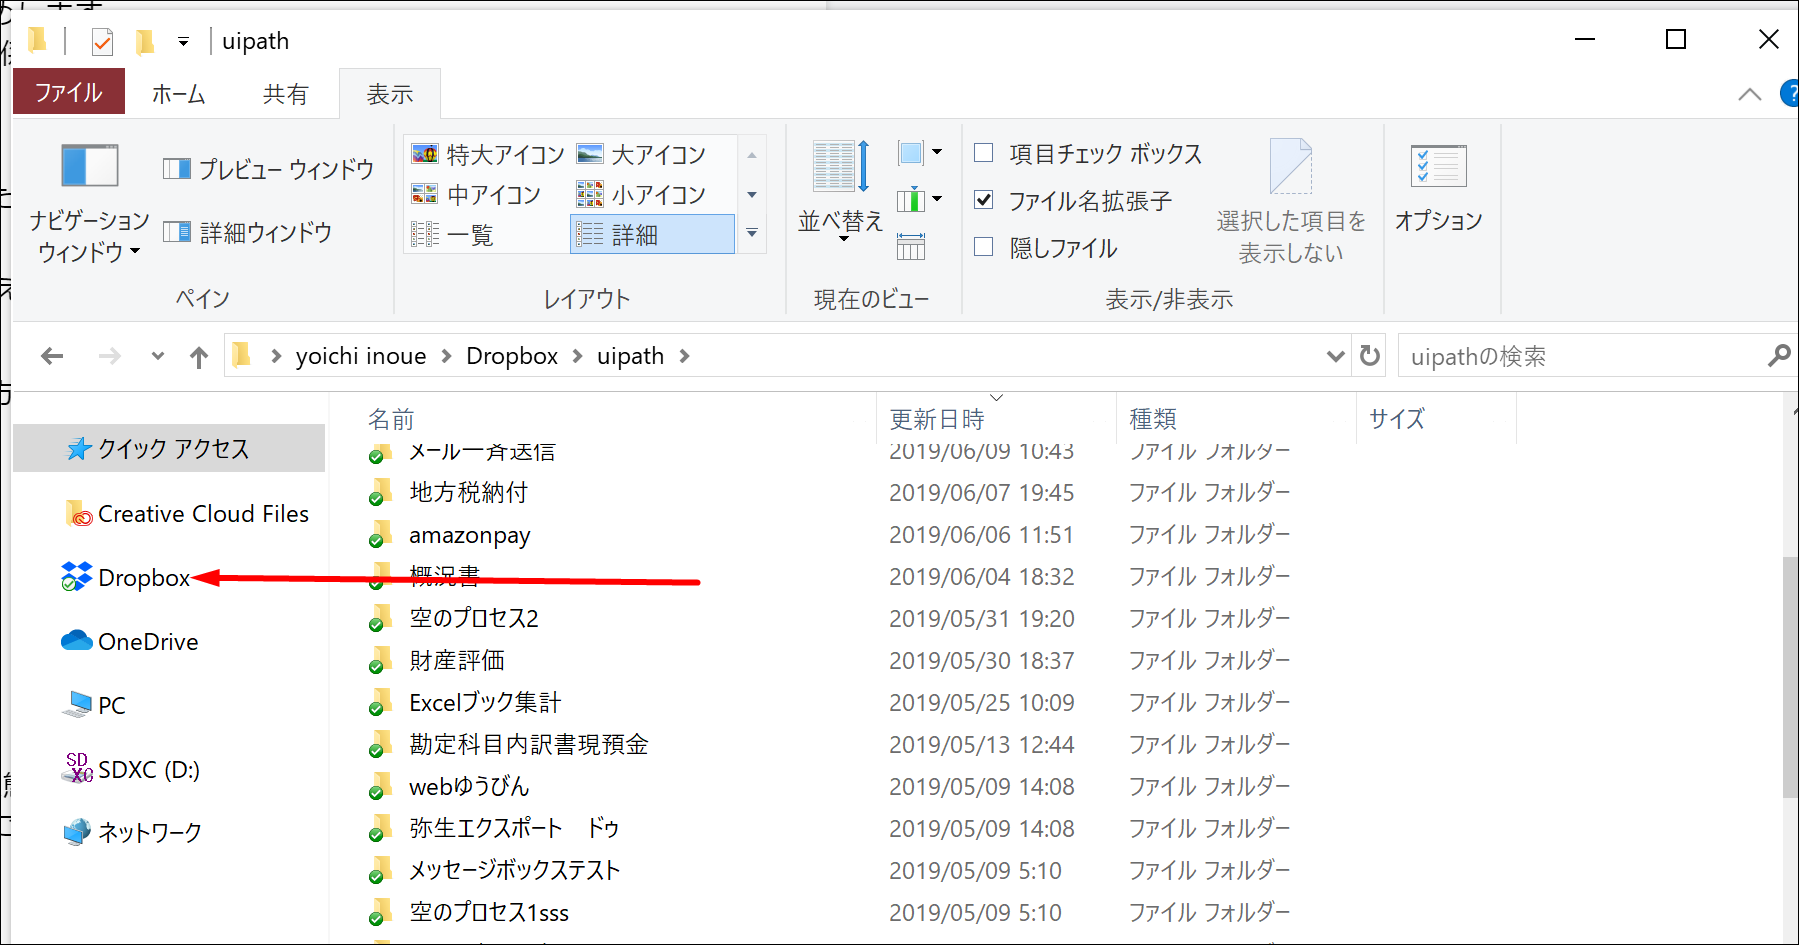The width and height of the screenshot is (1799, 945).
Task: Open the File tab
Action: coord(69,92)
